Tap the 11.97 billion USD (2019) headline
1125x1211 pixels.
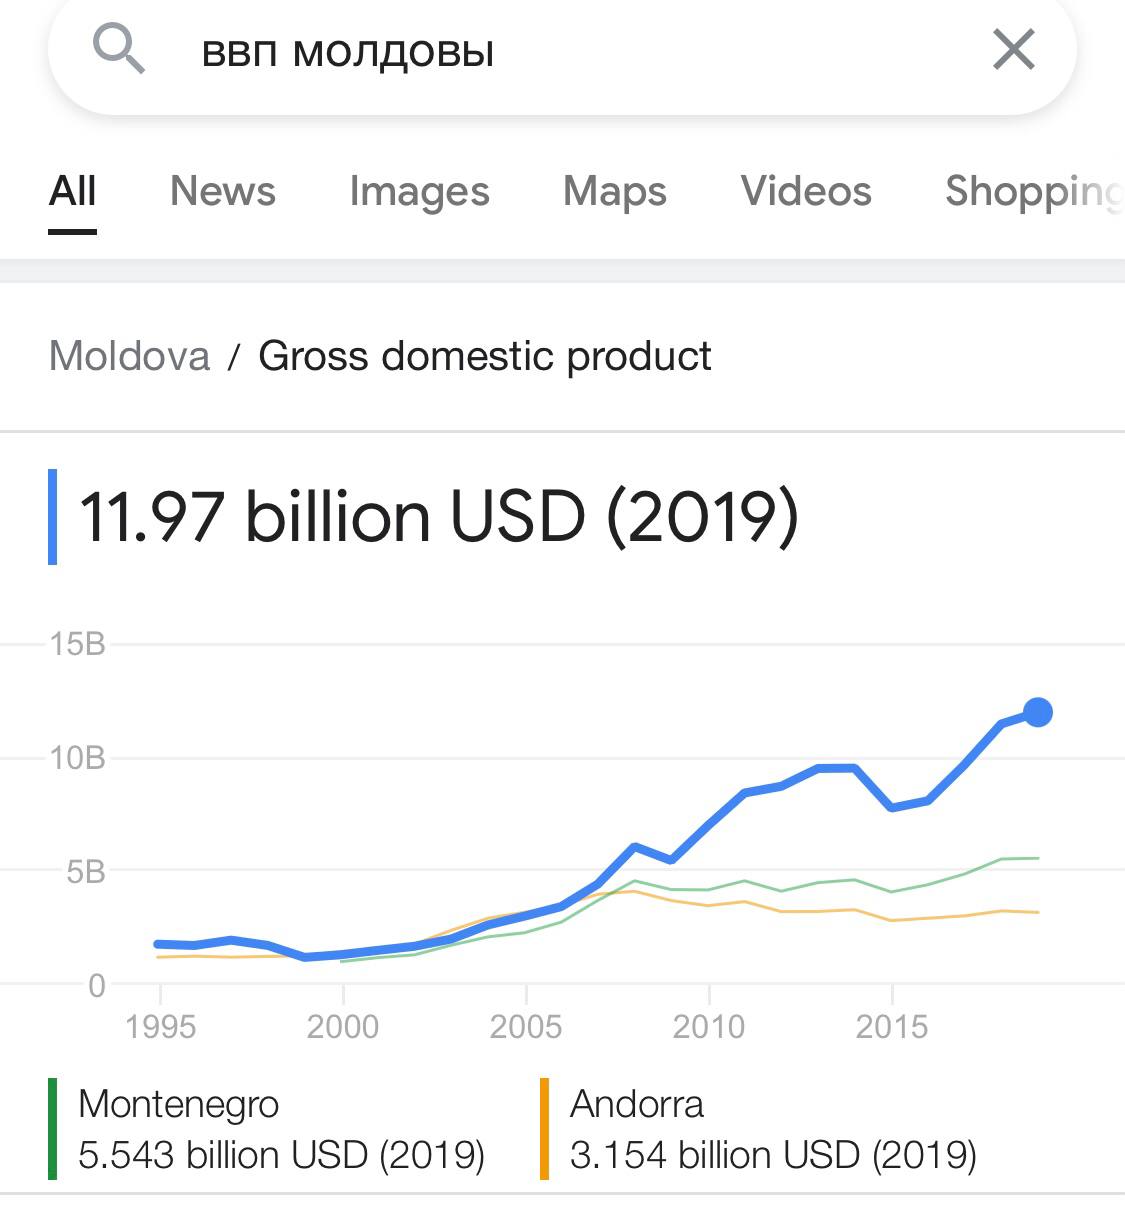click(439, 517)
